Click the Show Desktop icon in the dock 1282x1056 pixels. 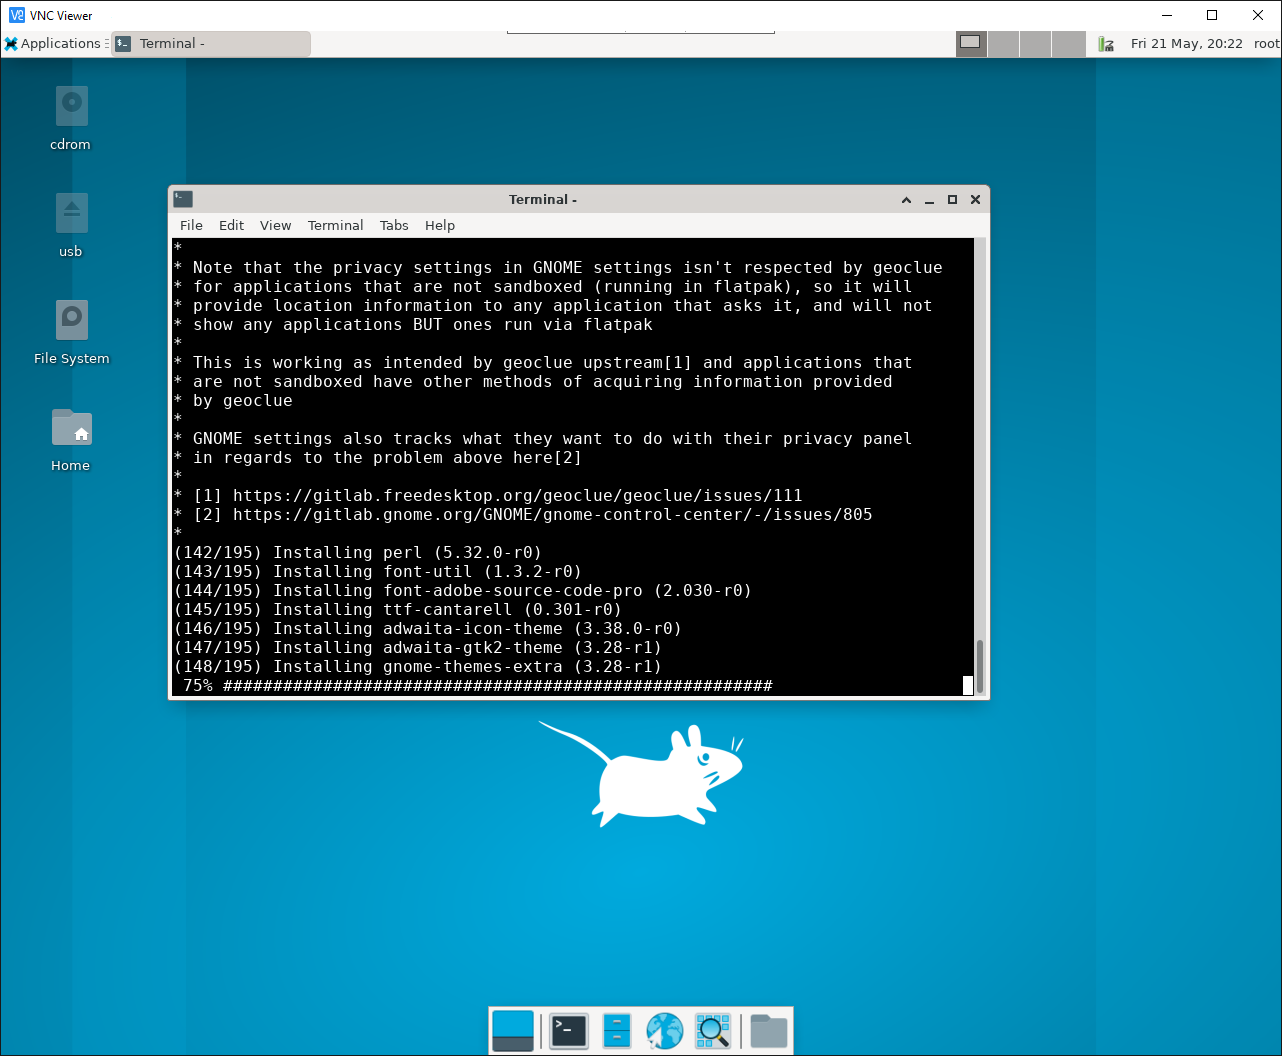coord(512,1030)
